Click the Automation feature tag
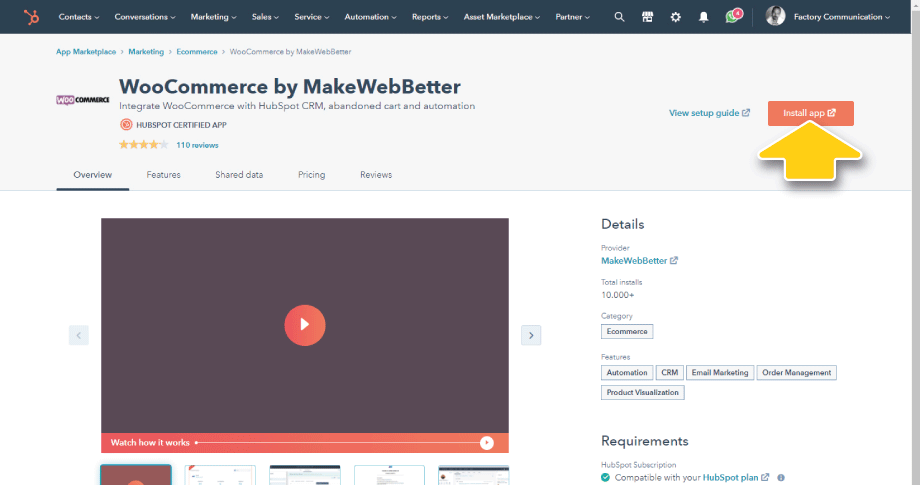The height and width of the screenshot is (485, 920). (x=627, y=372)
